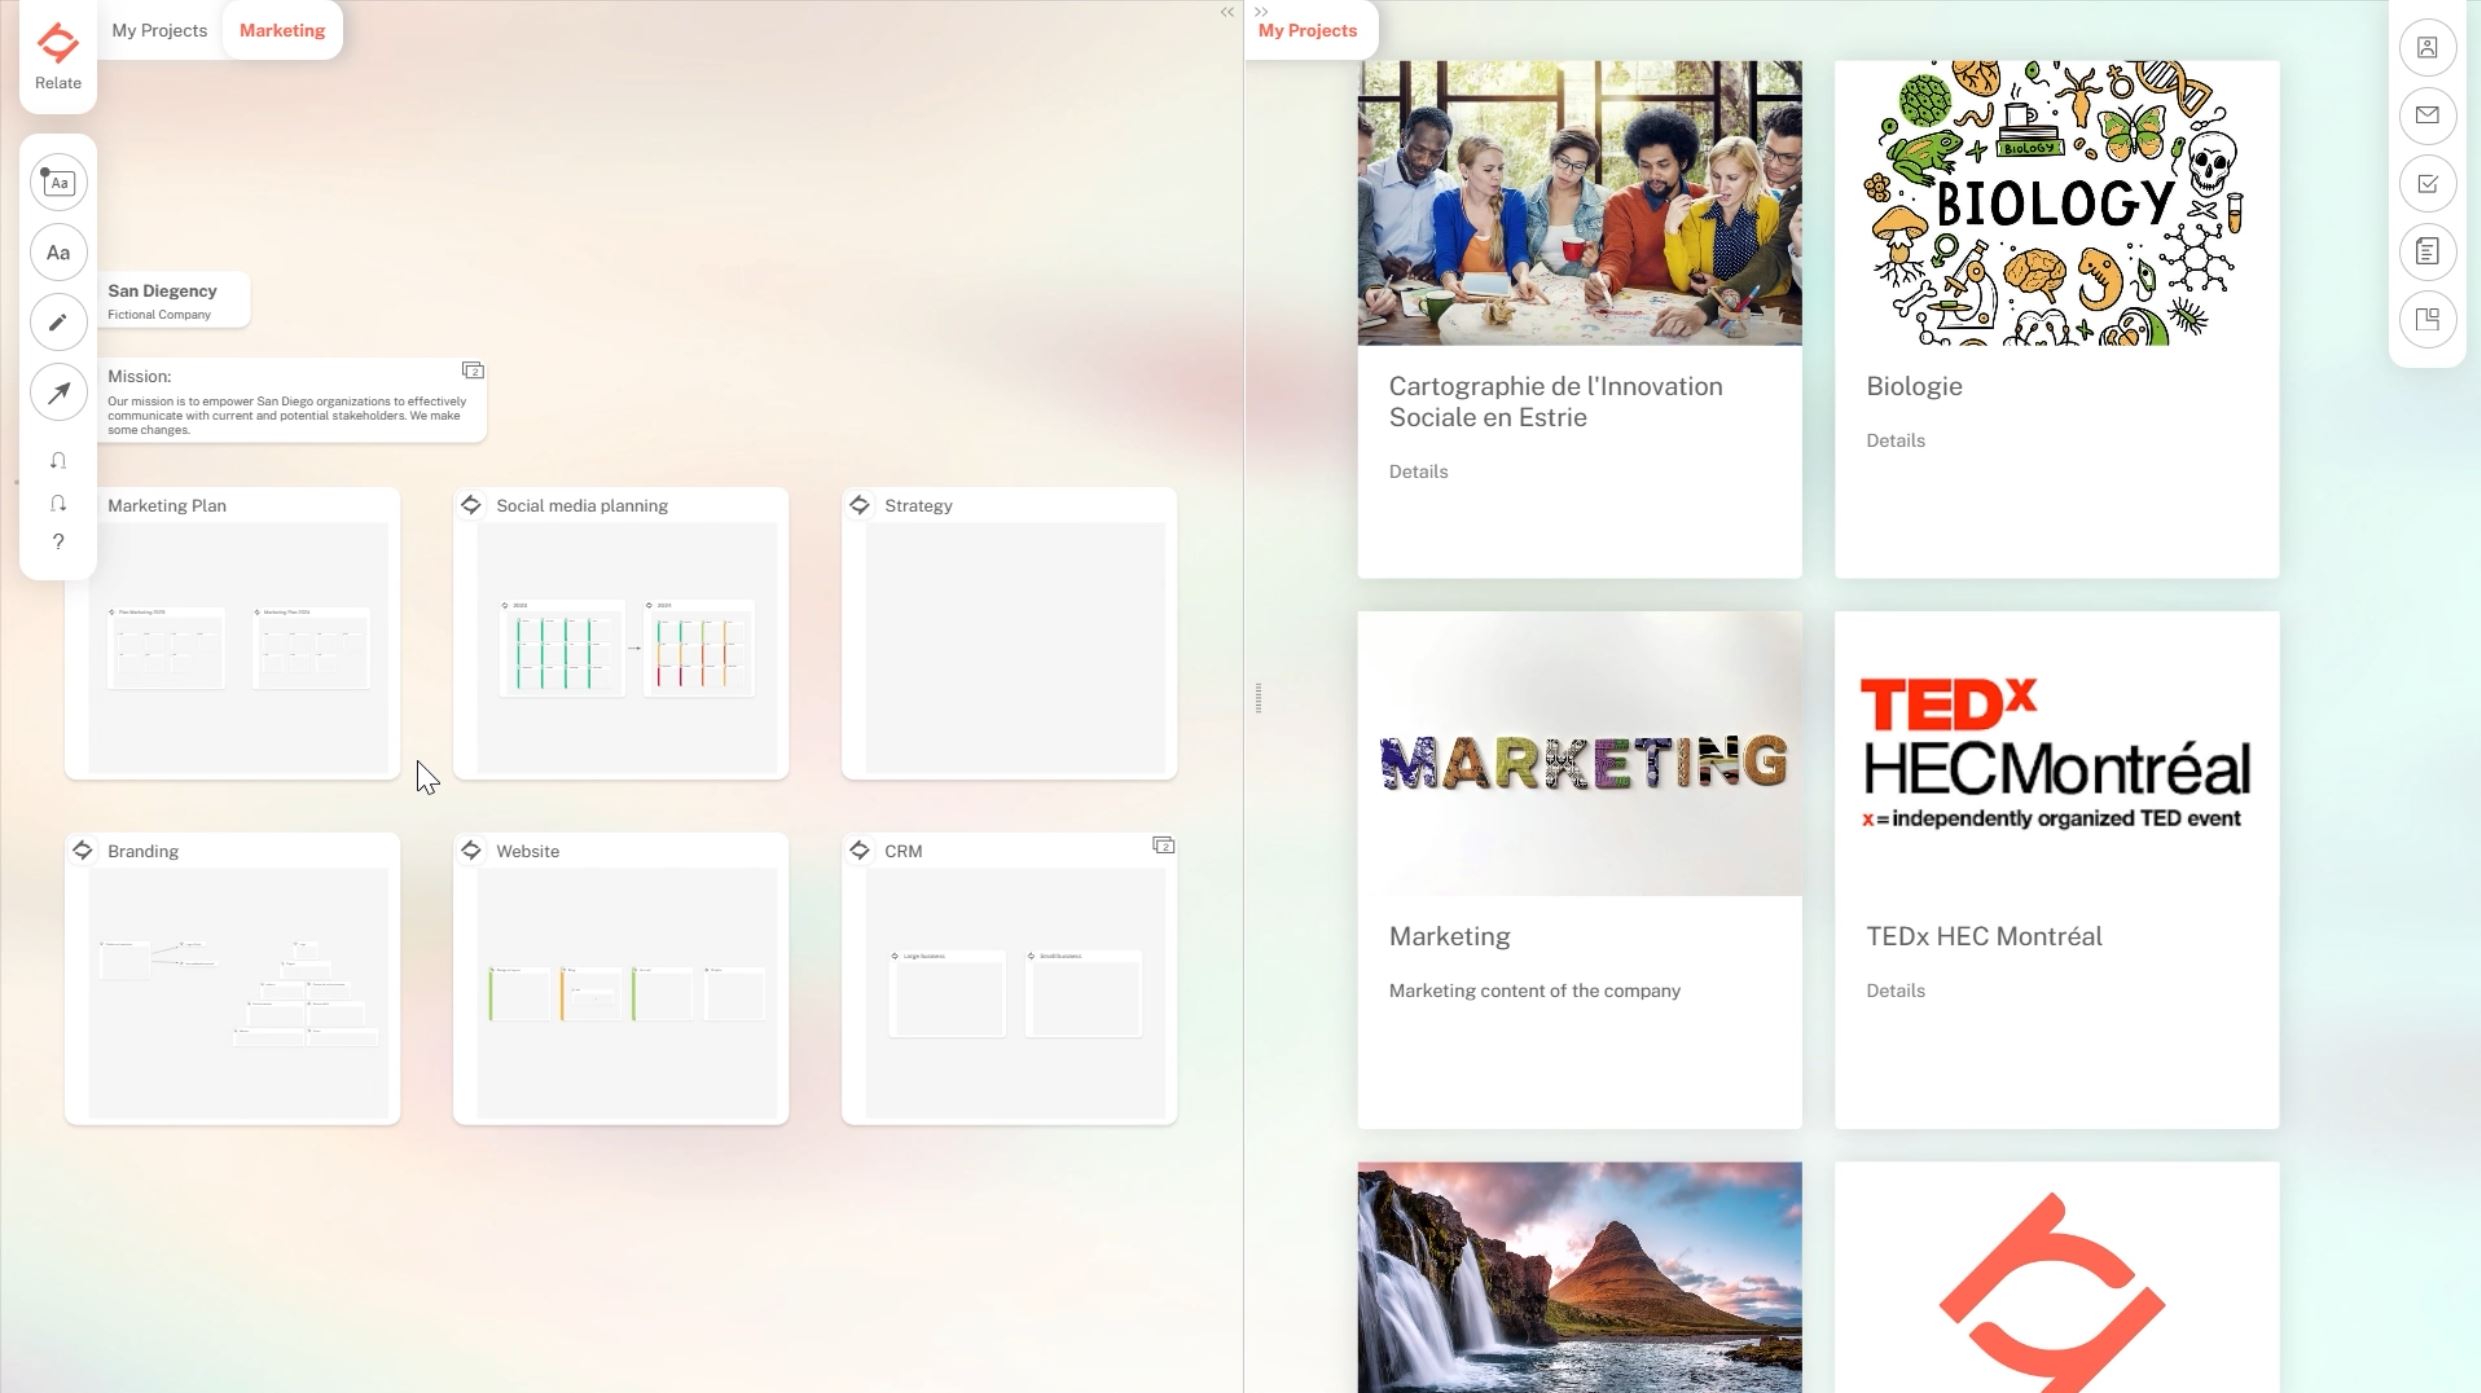Click Details under TEDx HEC Montréal
This screenshot has width=2481, height=1393.
[1895, 990]
